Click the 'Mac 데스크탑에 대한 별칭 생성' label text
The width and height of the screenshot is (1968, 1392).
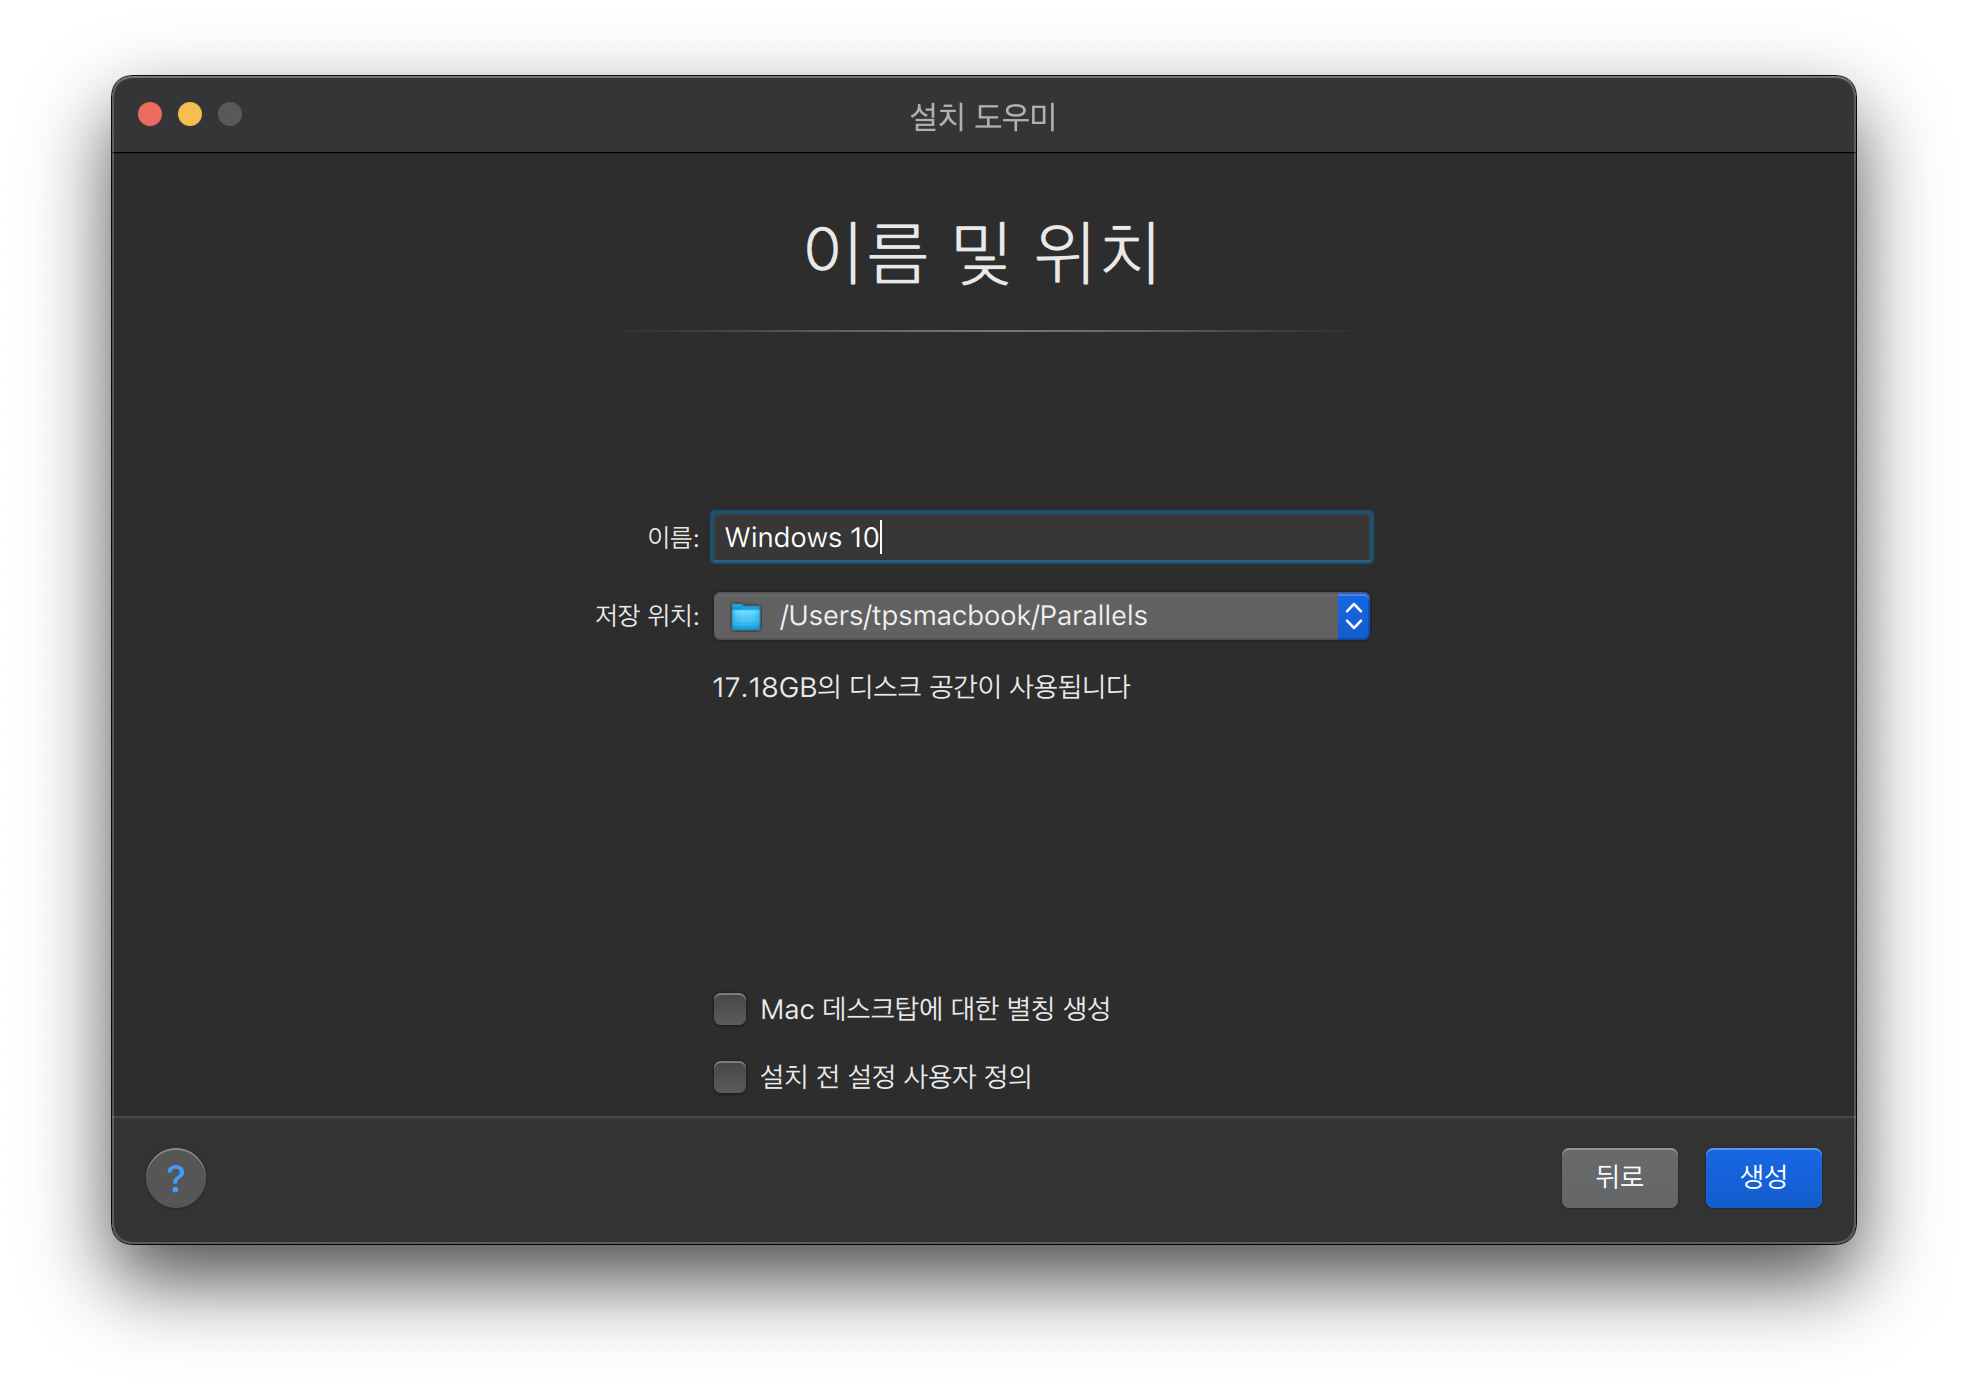(x=935, y=1009)
